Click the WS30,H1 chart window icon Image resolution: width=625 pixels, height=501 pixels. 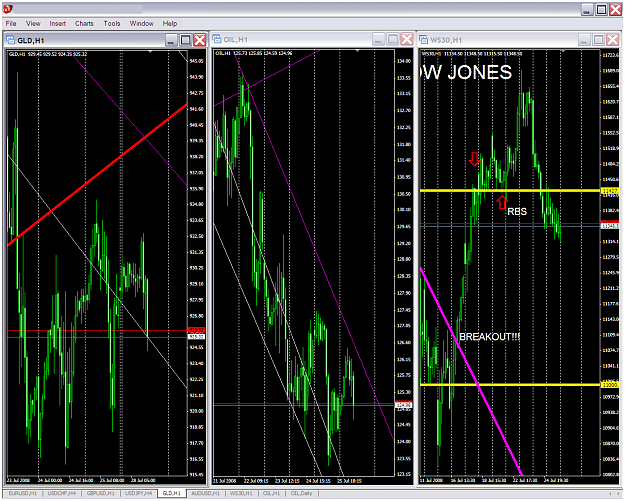click(423, 39)
